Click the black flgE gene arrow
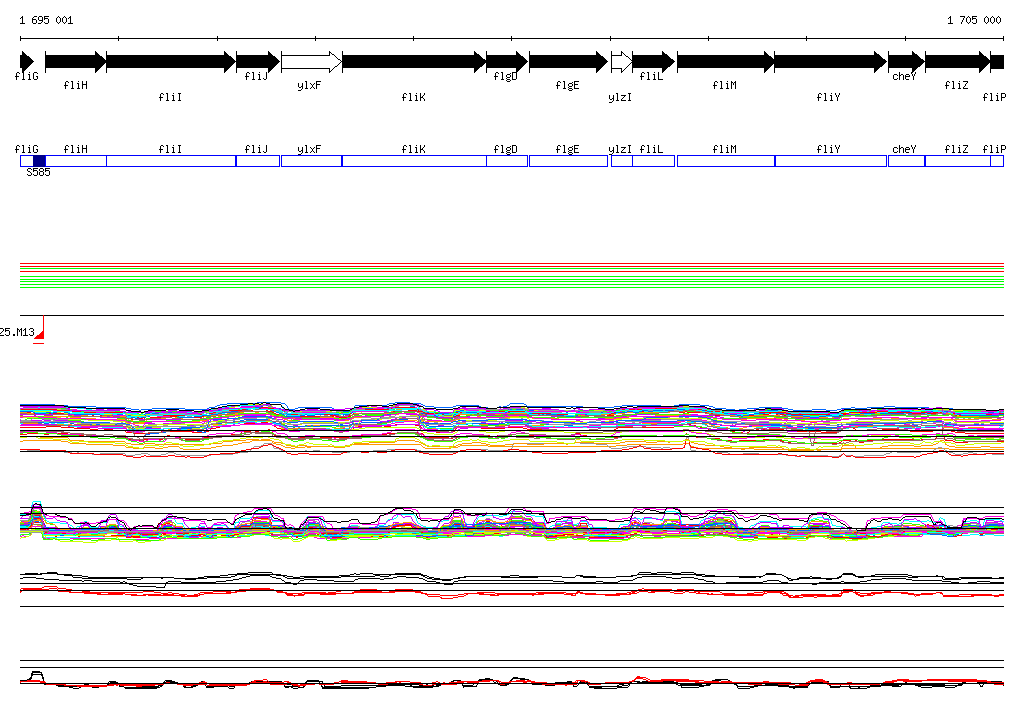1024x714 pixels. [x=568, y=62]
